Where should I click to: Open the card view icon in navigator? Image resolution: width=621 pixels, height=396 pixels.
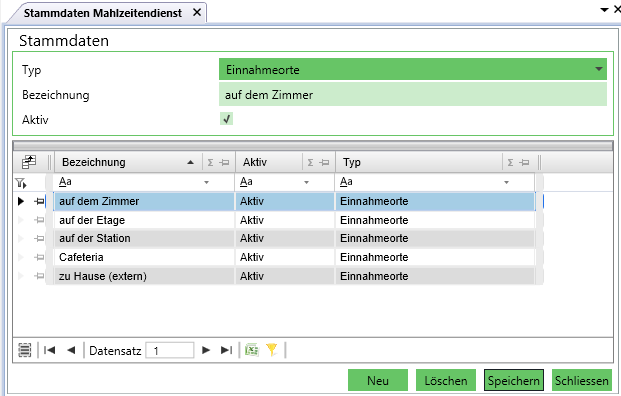25,350
